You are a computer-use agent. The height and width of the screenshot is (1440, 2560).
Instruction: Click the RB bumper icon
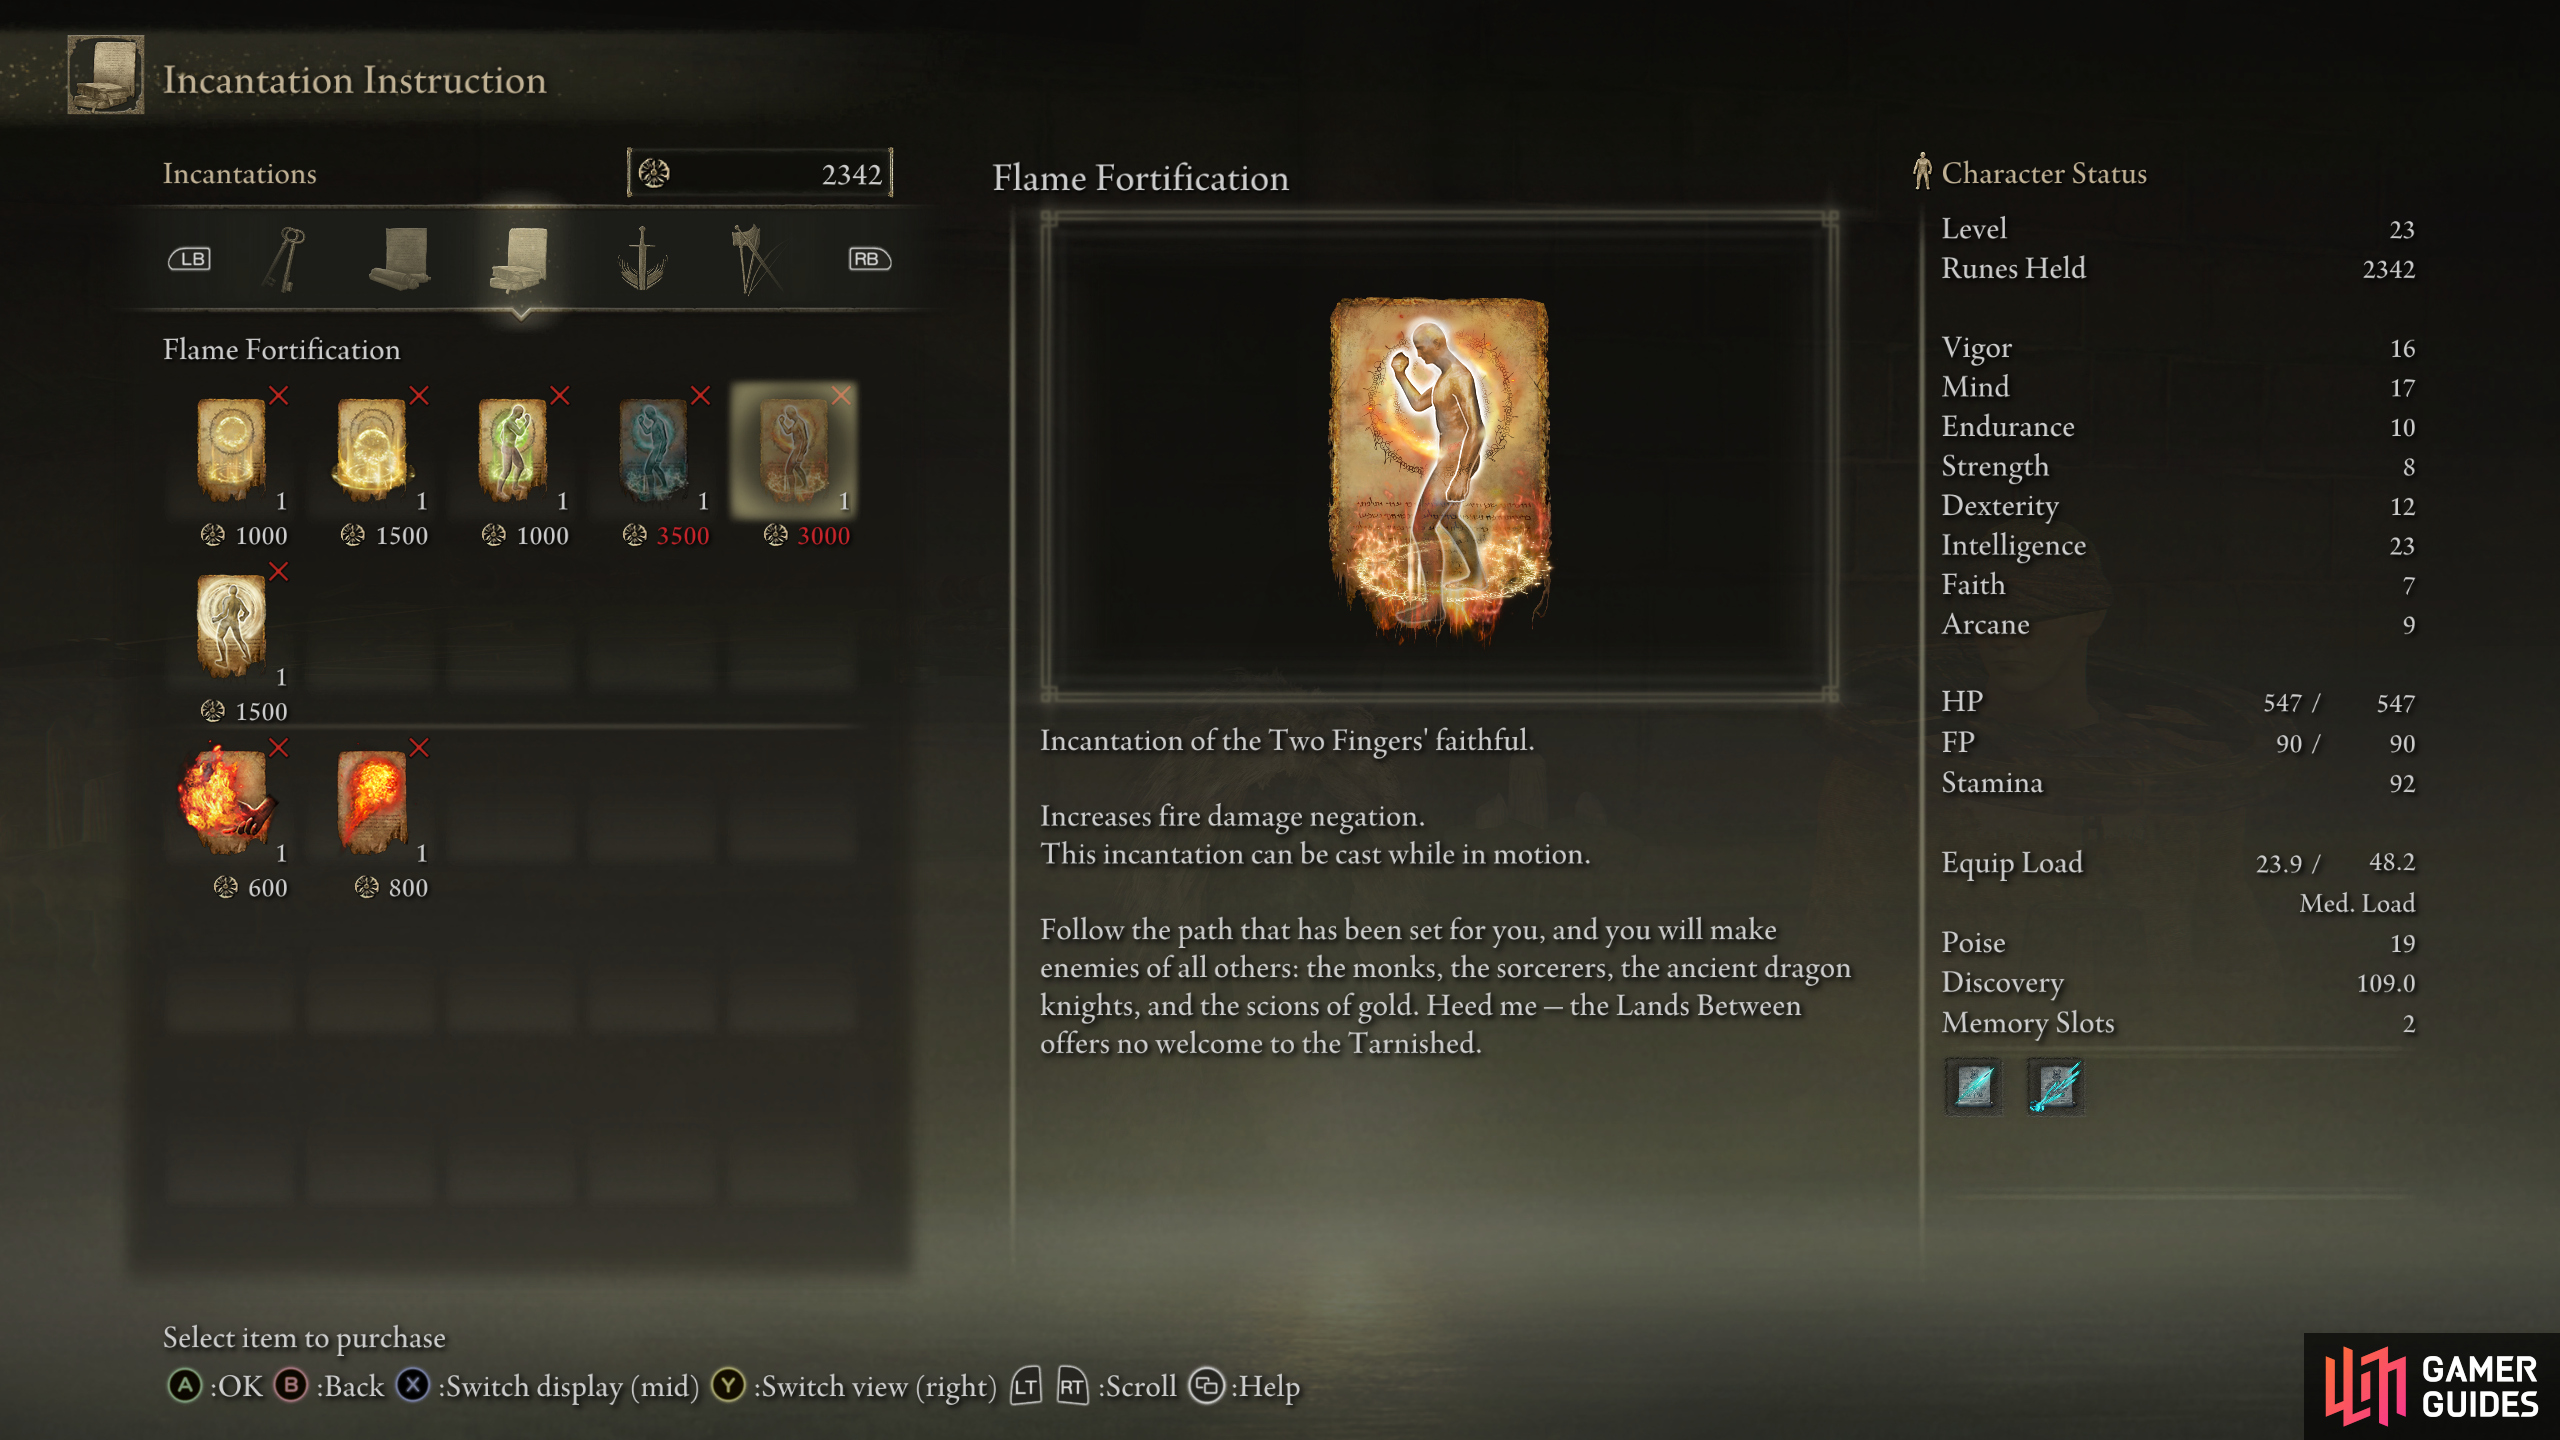pos(869,259)
